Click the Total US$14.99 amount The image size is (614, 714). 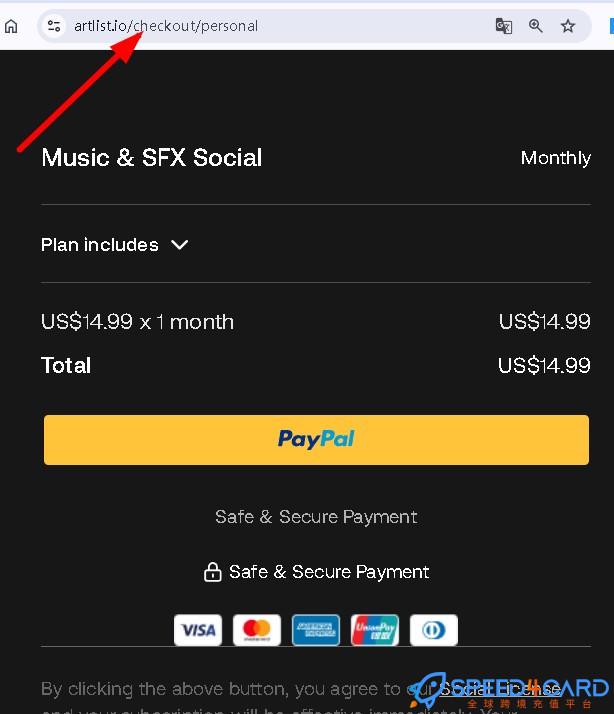tap(544, 365)
